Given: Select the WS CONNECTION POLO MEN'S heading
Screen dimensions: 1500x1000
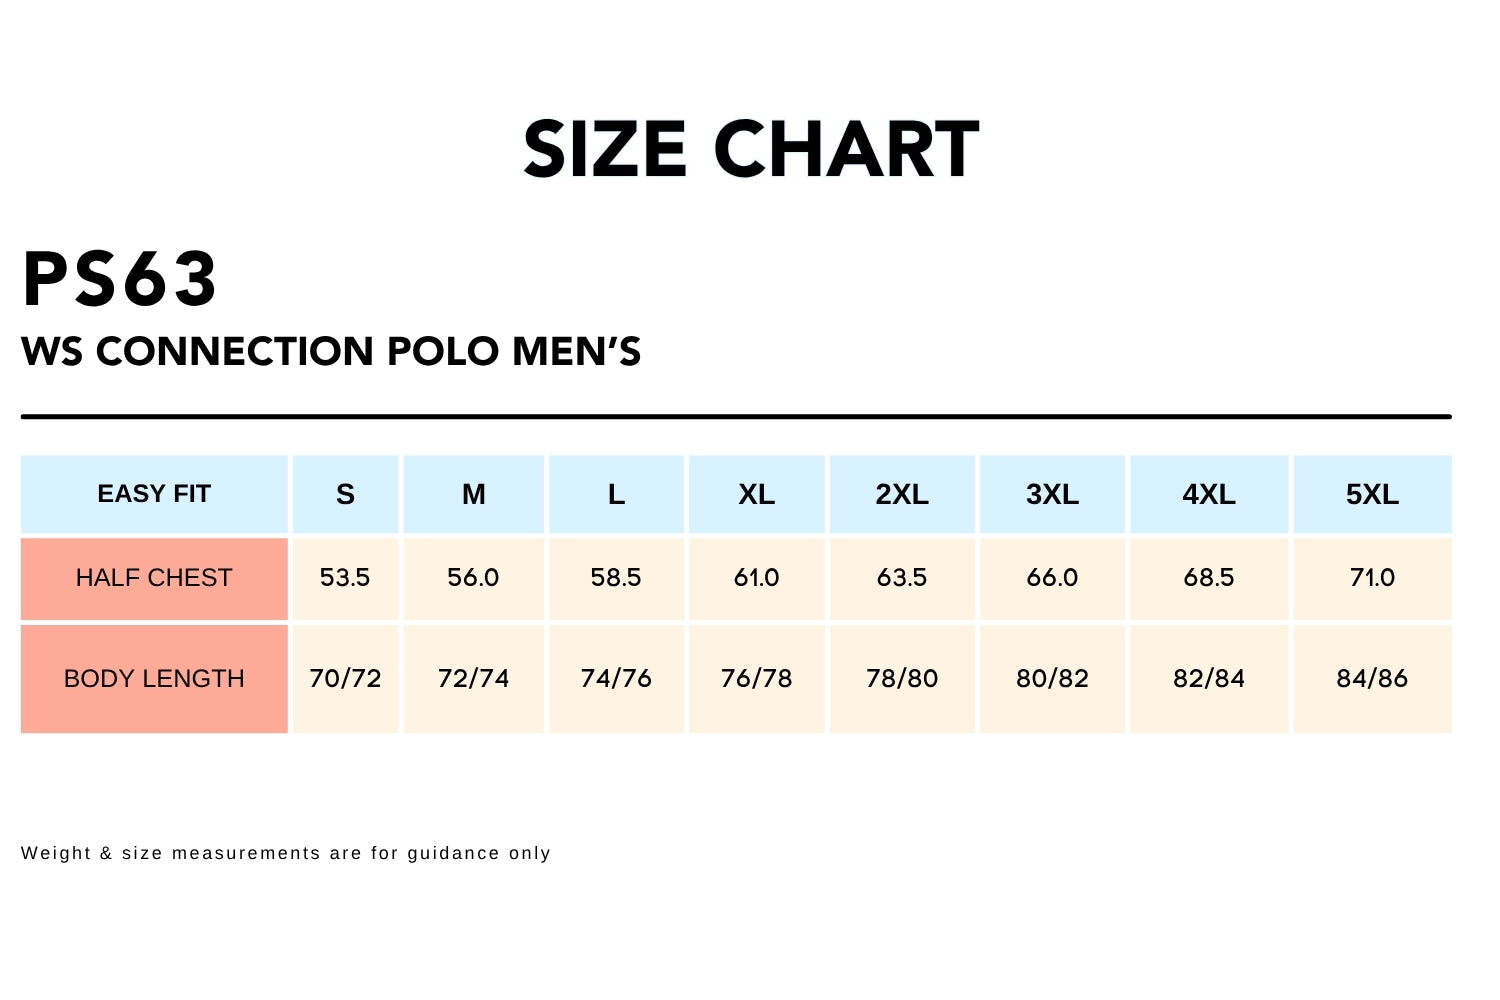Looking at the screenshot, I should click(331, 352).
